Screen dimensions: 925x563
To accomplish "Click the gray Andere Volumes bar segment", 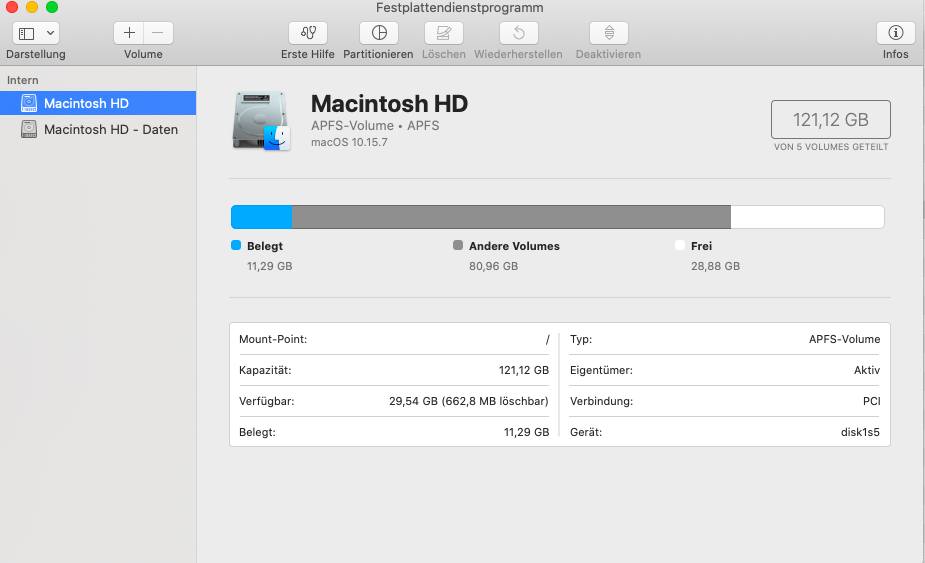I will pos(510,217).
